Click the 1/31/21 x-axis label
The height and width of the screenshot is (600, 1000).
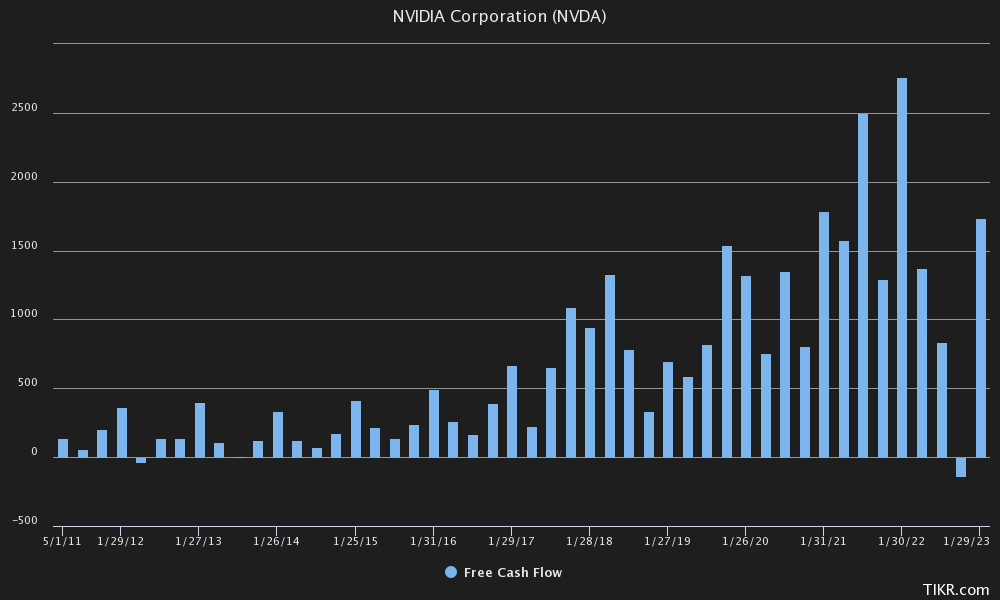(823, 541)
